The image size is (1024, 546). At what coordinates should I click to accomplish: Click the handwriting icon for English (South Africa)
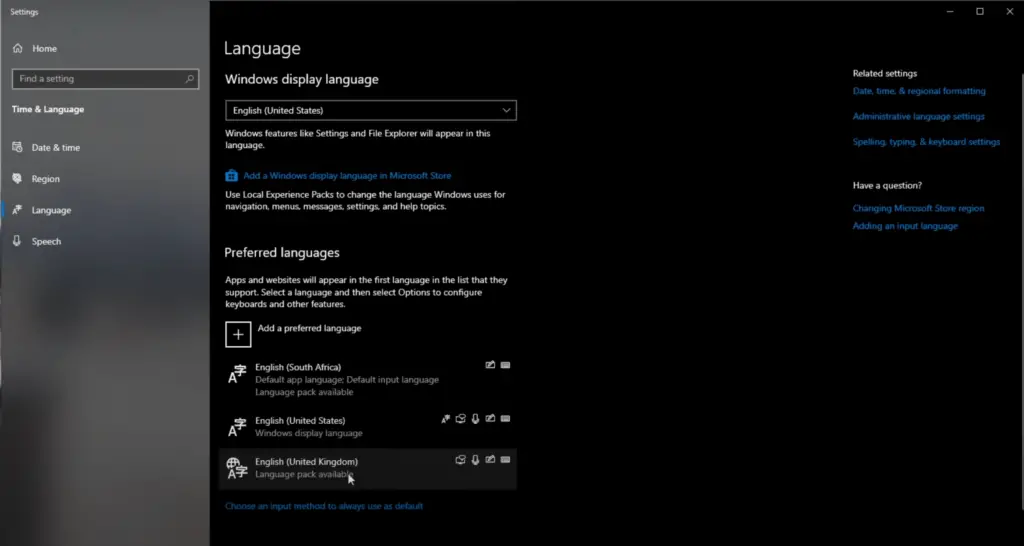tap(490, 365)
